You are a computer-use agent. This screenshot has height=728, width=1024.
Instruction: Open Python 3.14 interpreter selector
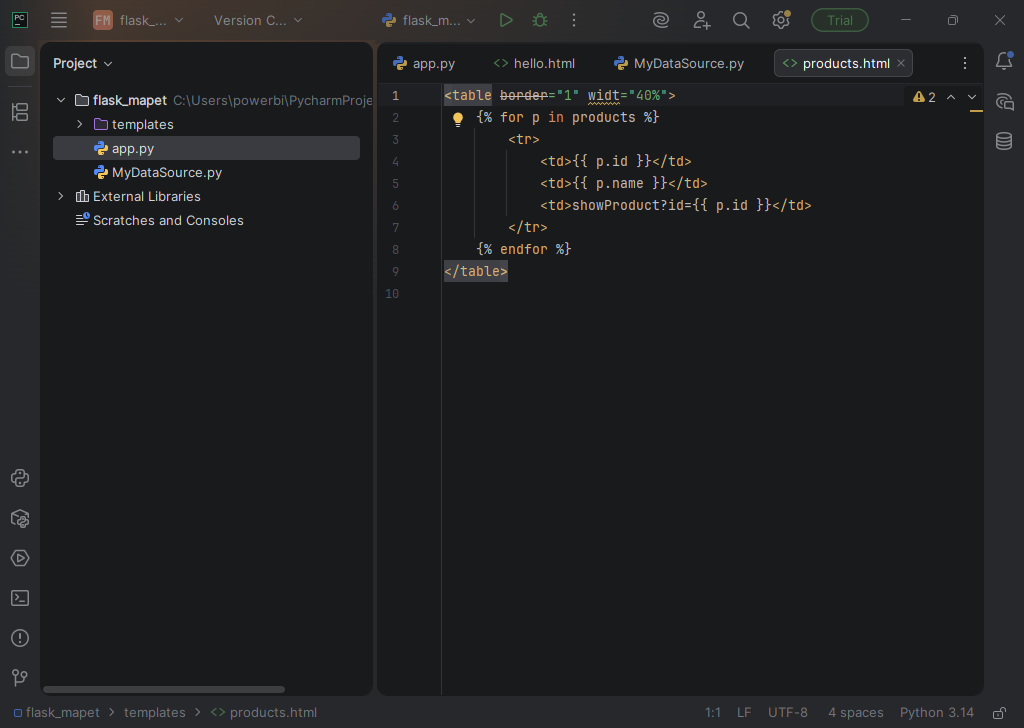click(x=936, y=713)
